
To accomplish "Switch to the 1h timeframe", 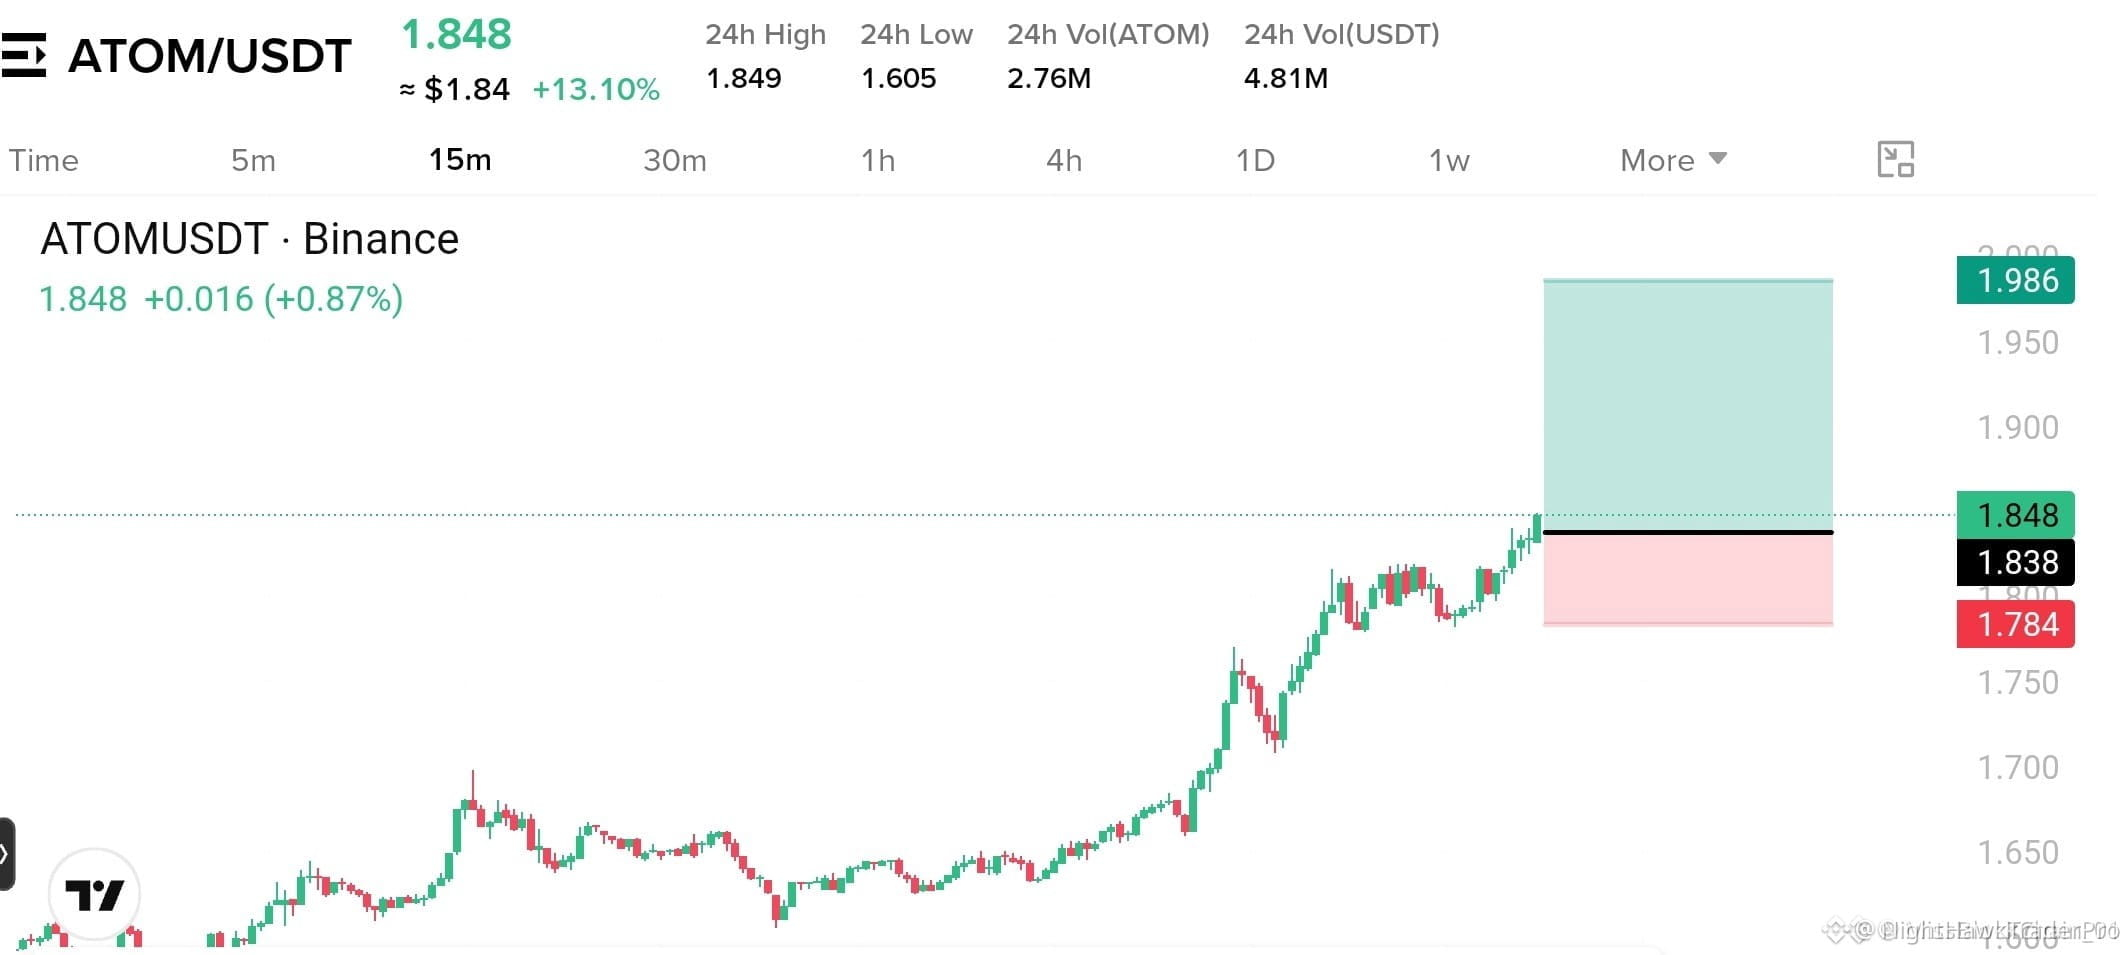I will 878,160.
